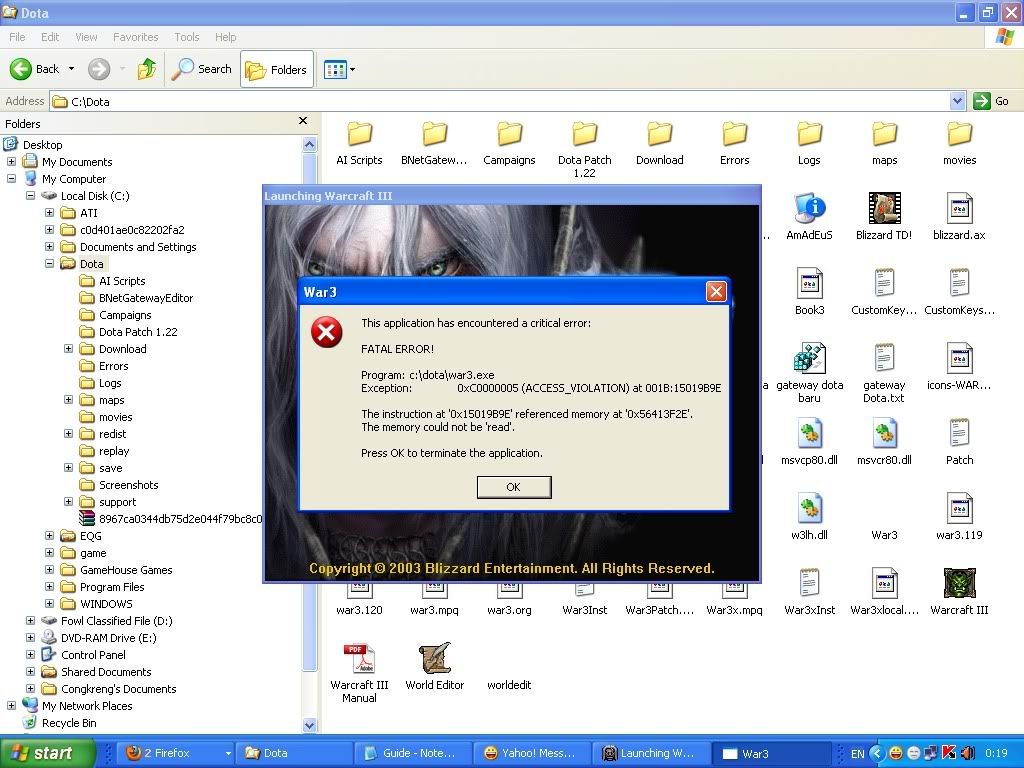Select the Dota Patch 1.22 folder icon

pos(584,133)
